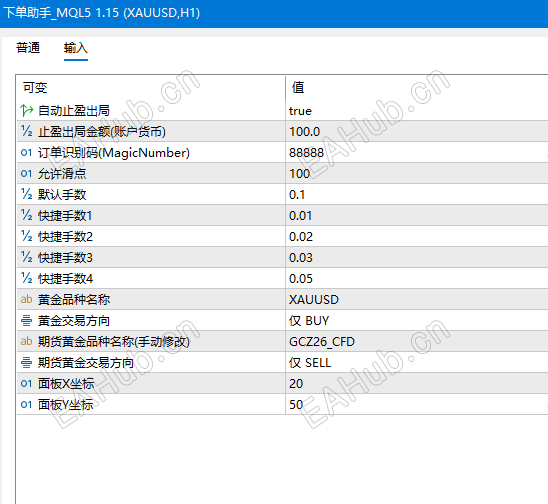This screenshot has width=548, height=504.
Task: Click the green arrow icon beside 自动止盈出局
Action: click(27, 110)
